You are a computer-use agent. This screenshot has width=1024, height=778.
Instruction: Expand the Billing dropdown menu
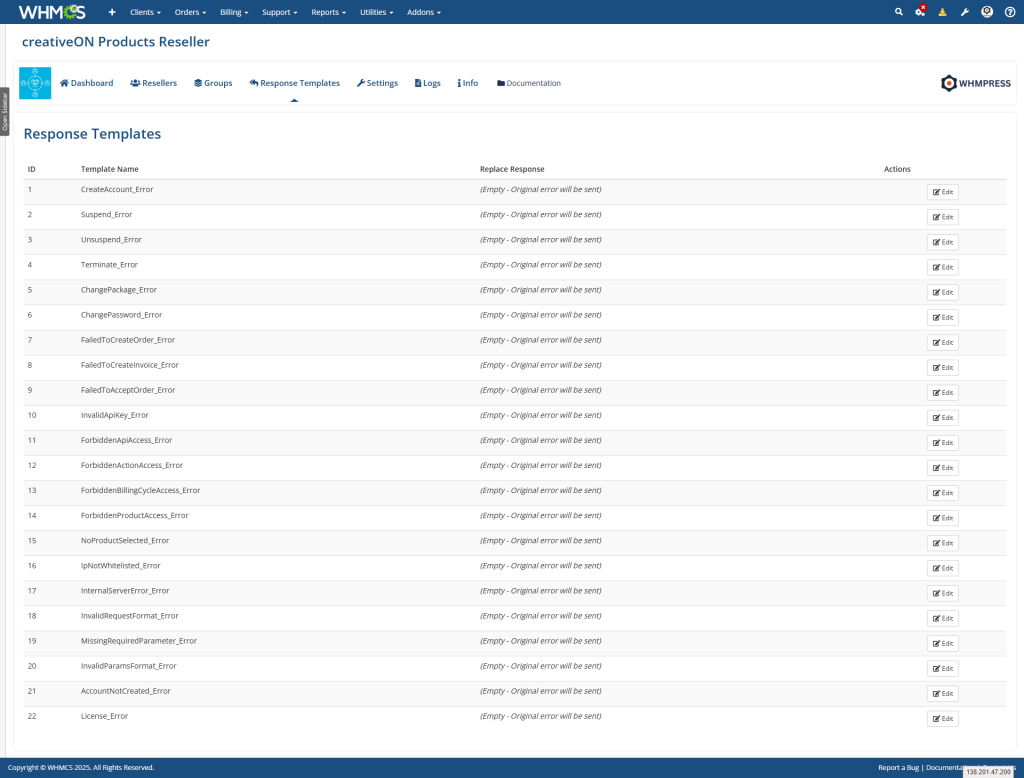[x=233, y=12]
